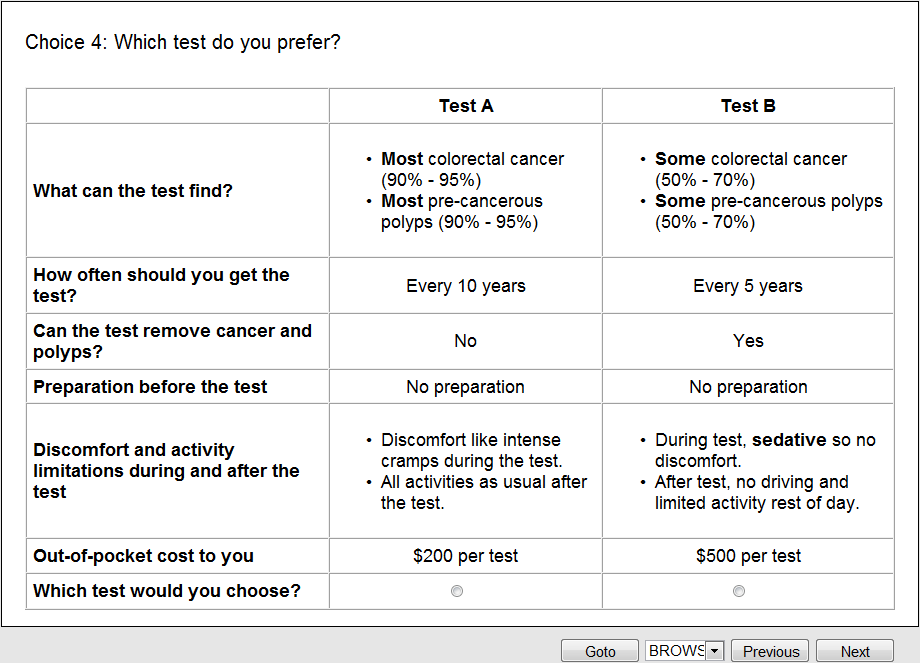Viewport: 920px width, 663px height.
Task: Click the BROWSE combo box field
Action: pyautogui.click(x=676, y=651)
